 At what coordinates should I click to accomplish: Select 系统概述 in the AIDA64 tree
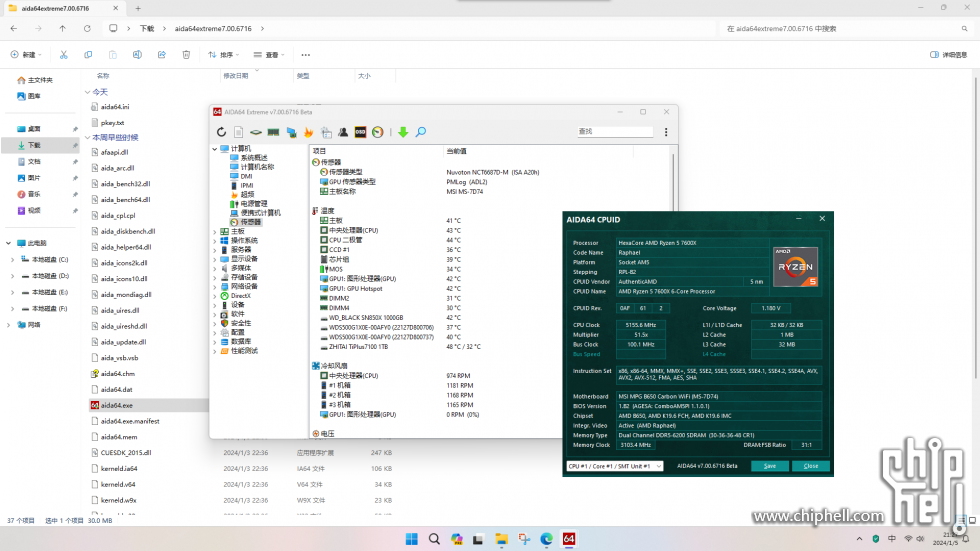point(254,158)
